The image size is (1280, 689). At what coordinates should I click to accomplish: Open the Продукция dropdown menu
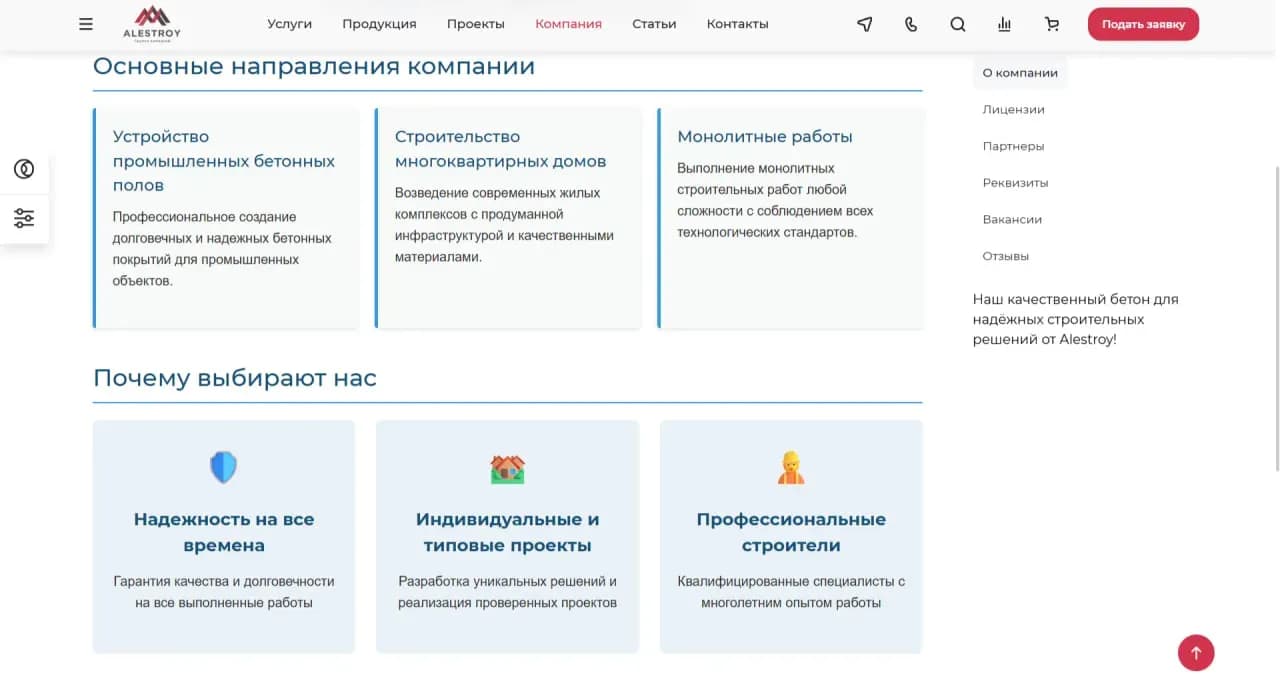pos(379,23)
